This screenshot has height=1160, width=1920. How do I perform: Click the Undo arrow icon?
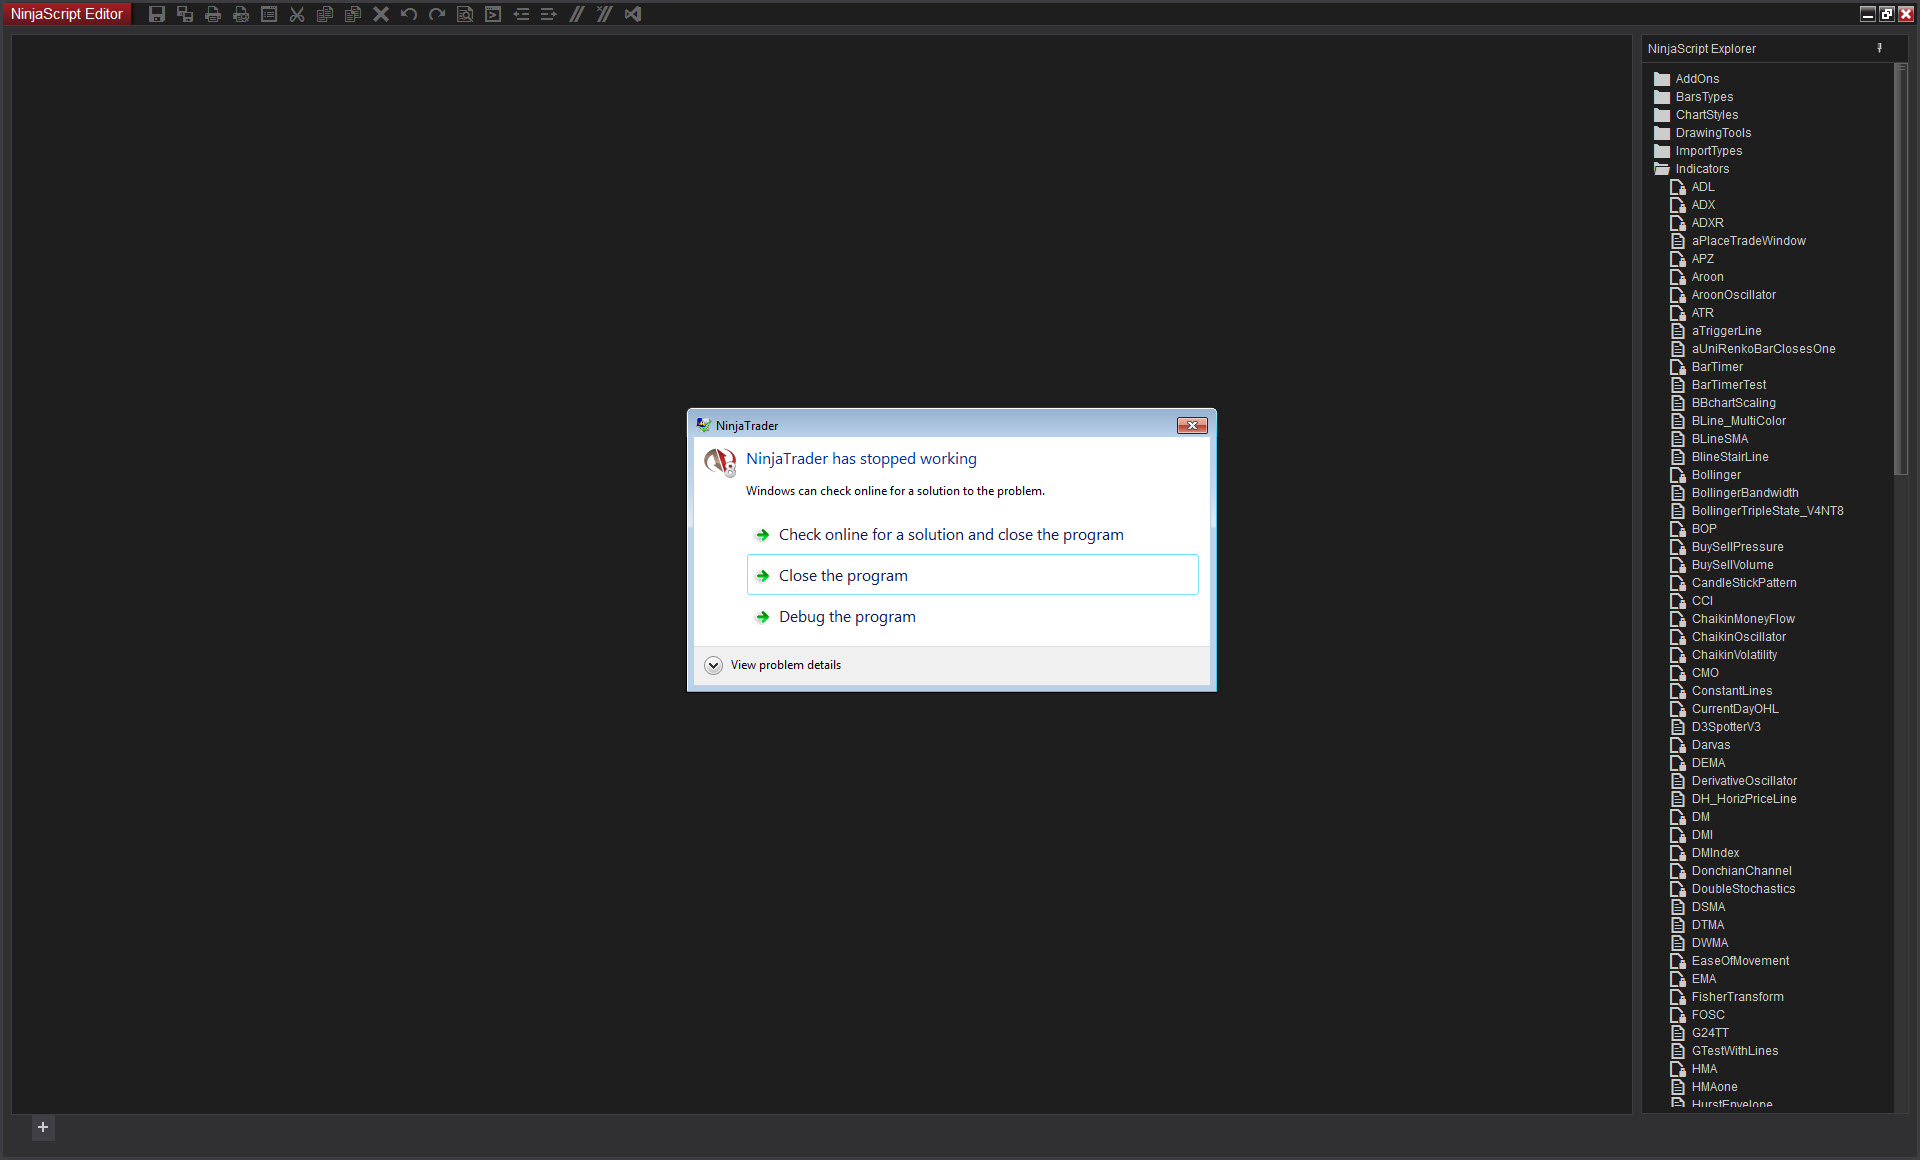(x=409, y=14)
